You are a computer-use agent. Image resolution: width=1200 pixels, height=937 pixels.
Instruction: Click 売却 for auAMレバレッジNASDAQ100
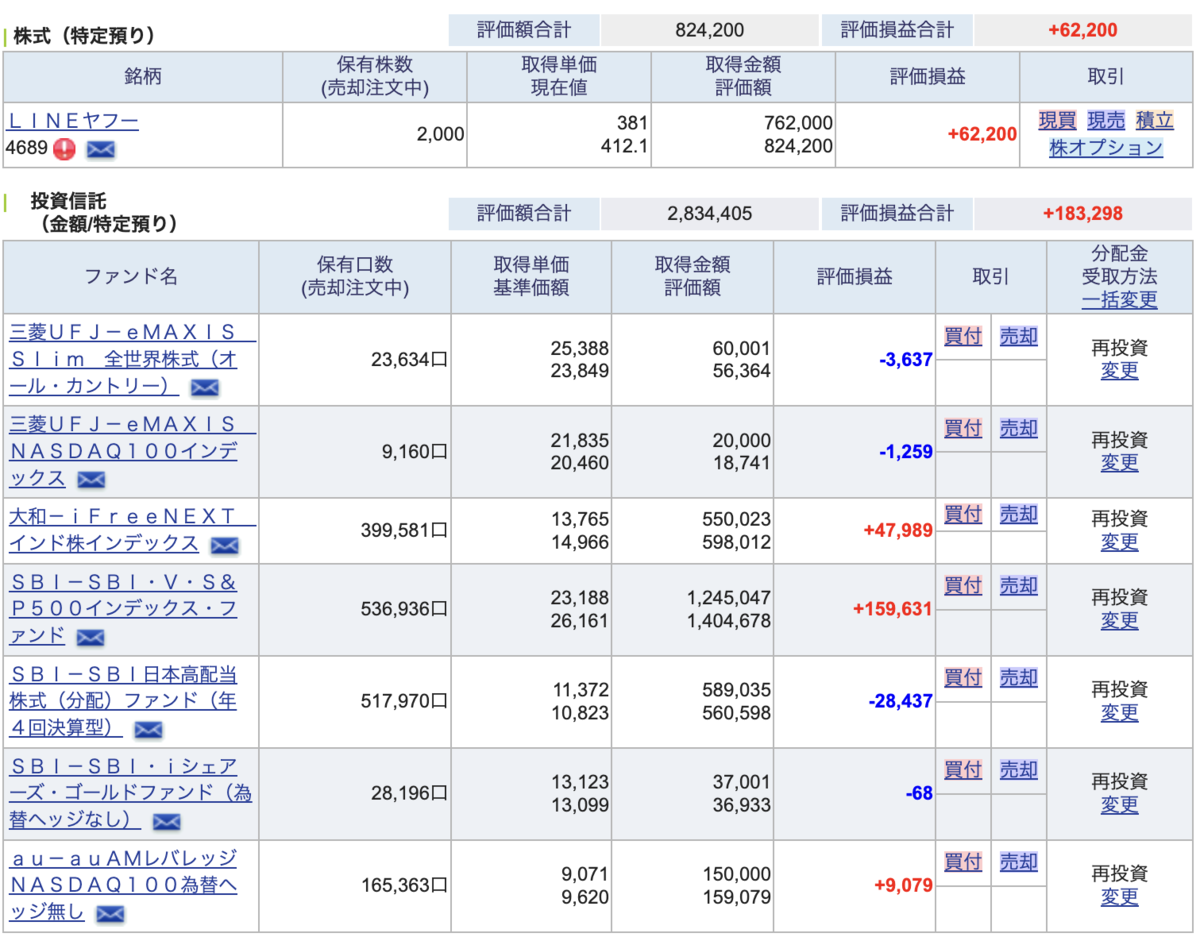1019,862
